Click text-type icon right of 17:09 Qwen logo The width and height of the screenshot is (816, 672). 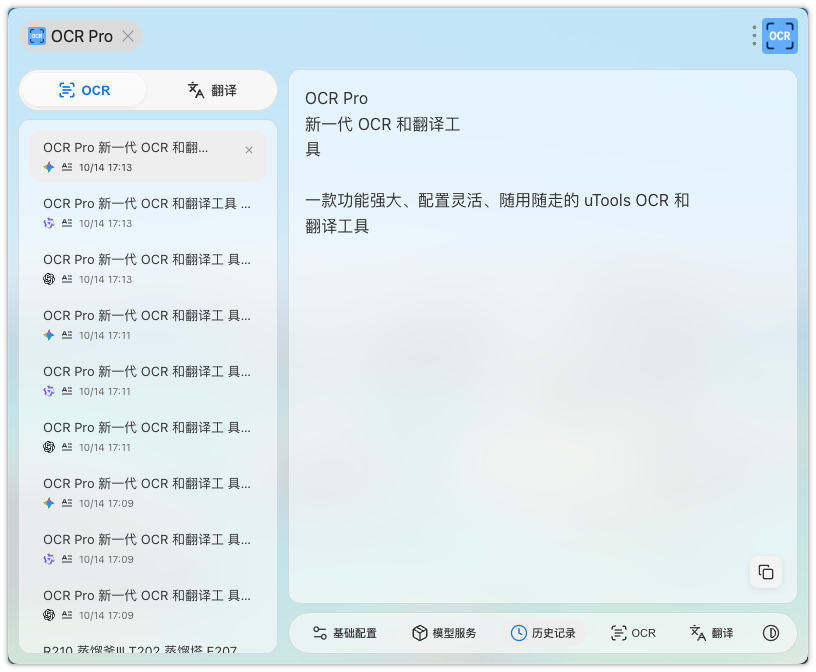coord(67,559)
